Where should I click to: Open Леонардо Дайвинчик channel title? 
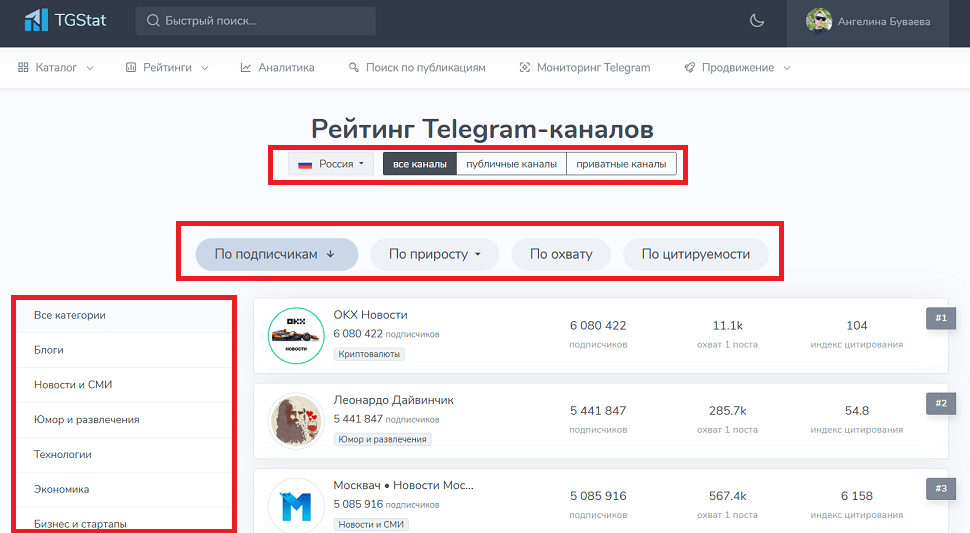pos(393,400)
